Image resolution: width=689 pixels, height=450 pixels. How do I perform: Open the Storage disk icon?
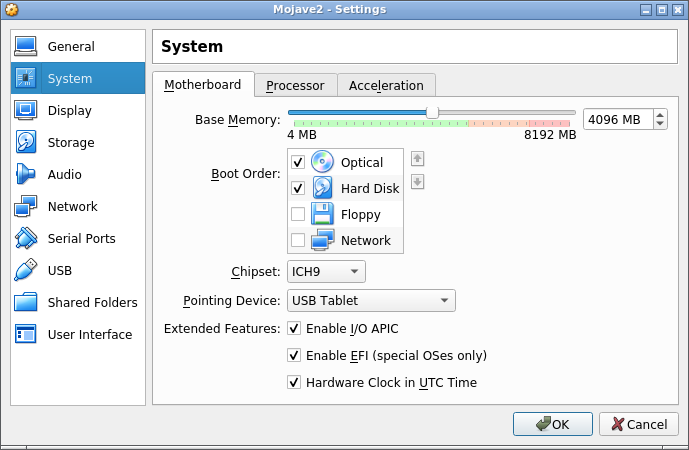[x=25, y=142]
